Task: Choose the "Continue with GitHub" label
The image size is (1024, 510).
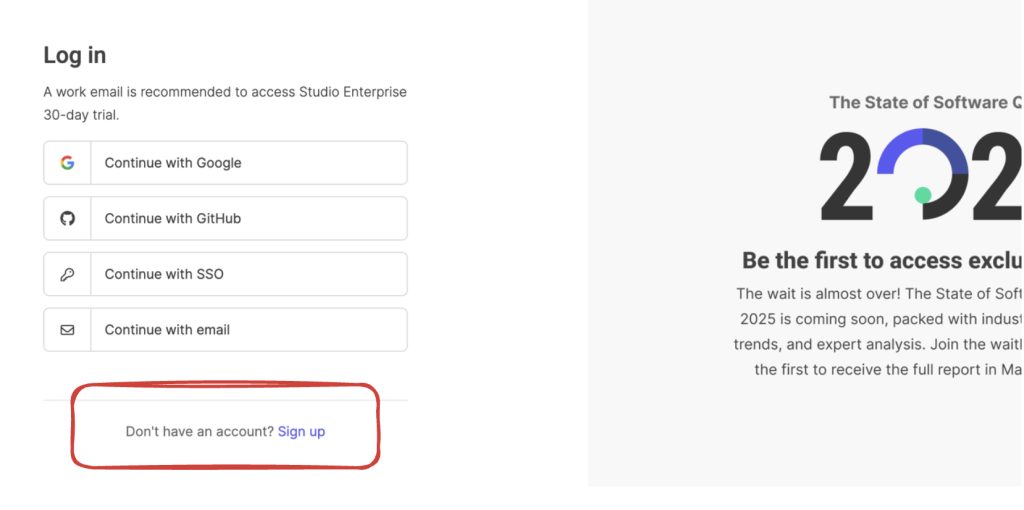Action: coord(173,218)
